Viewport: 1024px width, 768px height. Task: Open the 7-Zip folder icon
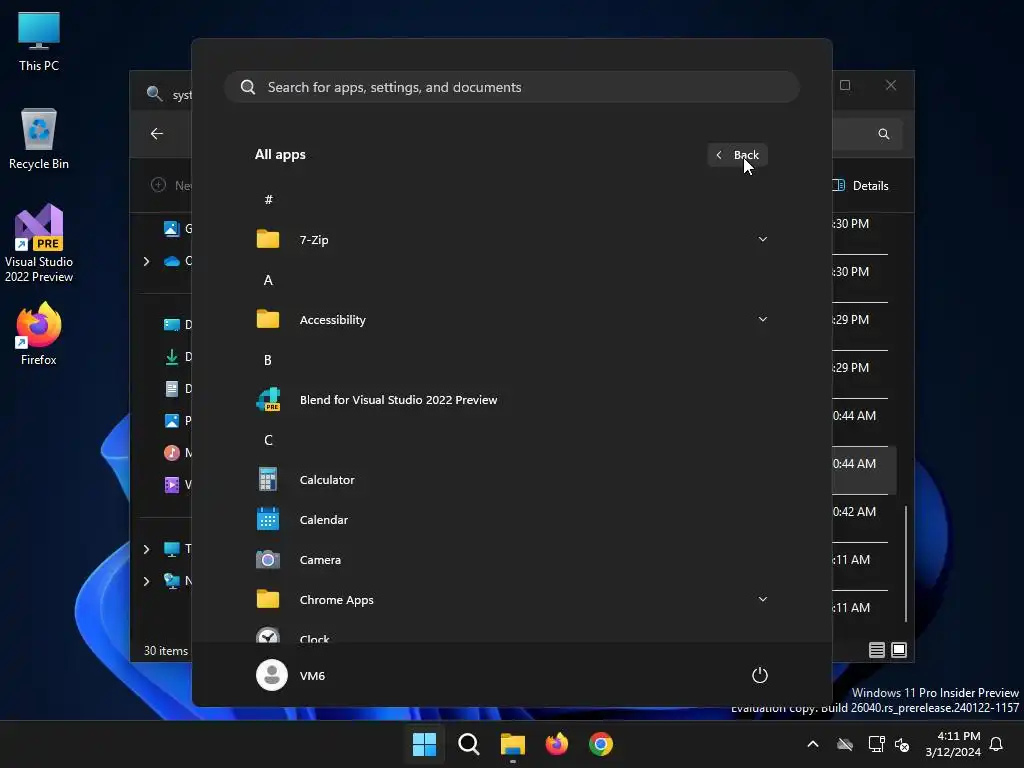(x=268, y=240)
